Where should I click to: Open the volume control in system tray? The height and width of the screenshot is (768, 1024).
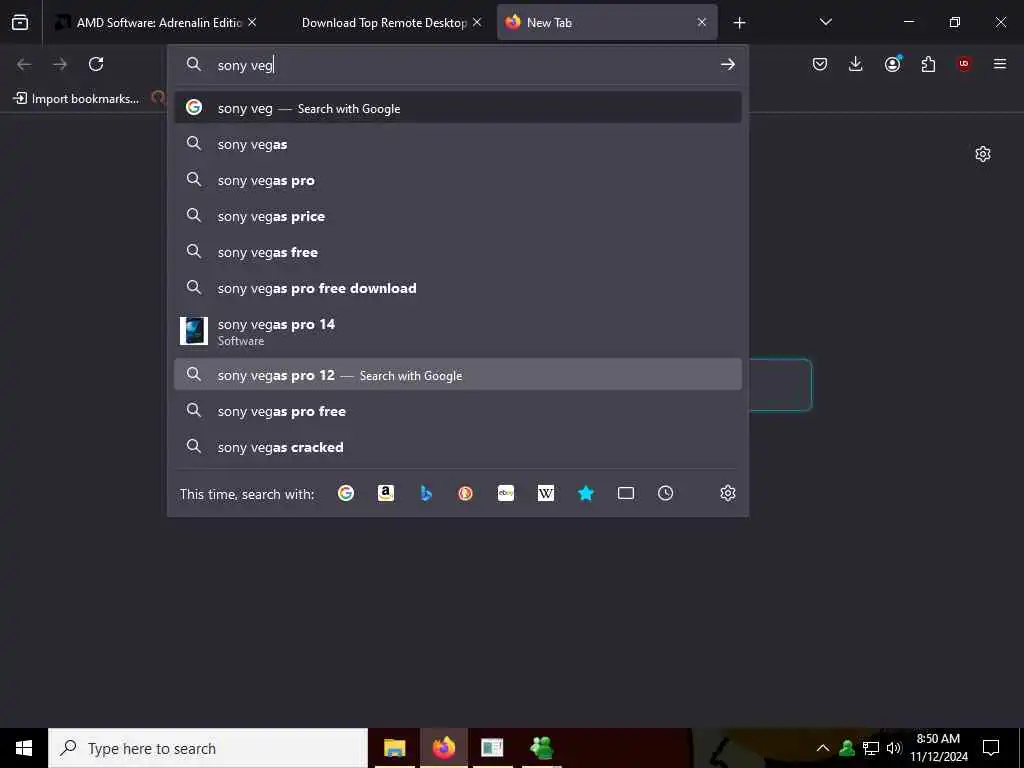click(894, 748)
